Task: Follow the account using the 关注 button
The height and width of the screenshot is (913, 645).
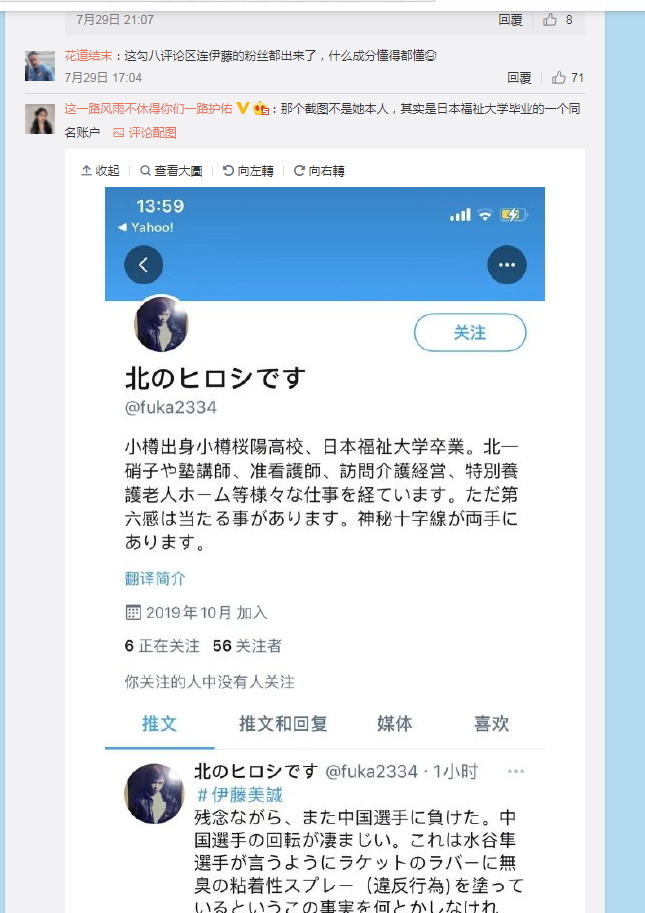Action: tap(470, 332)
